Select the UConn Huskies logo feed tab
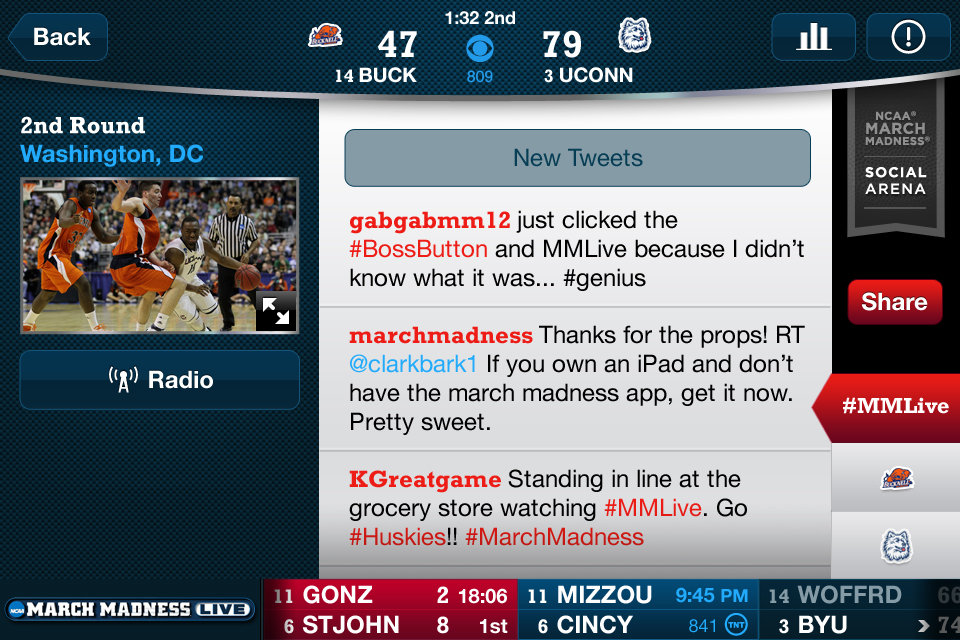 (x=896, y=545)
